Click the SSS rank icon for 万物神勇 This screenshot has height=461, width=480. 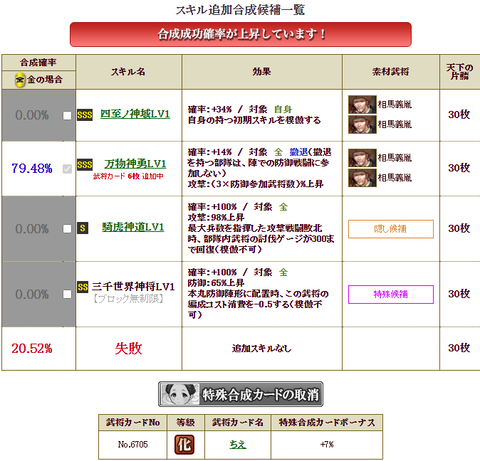coord(85,165)
